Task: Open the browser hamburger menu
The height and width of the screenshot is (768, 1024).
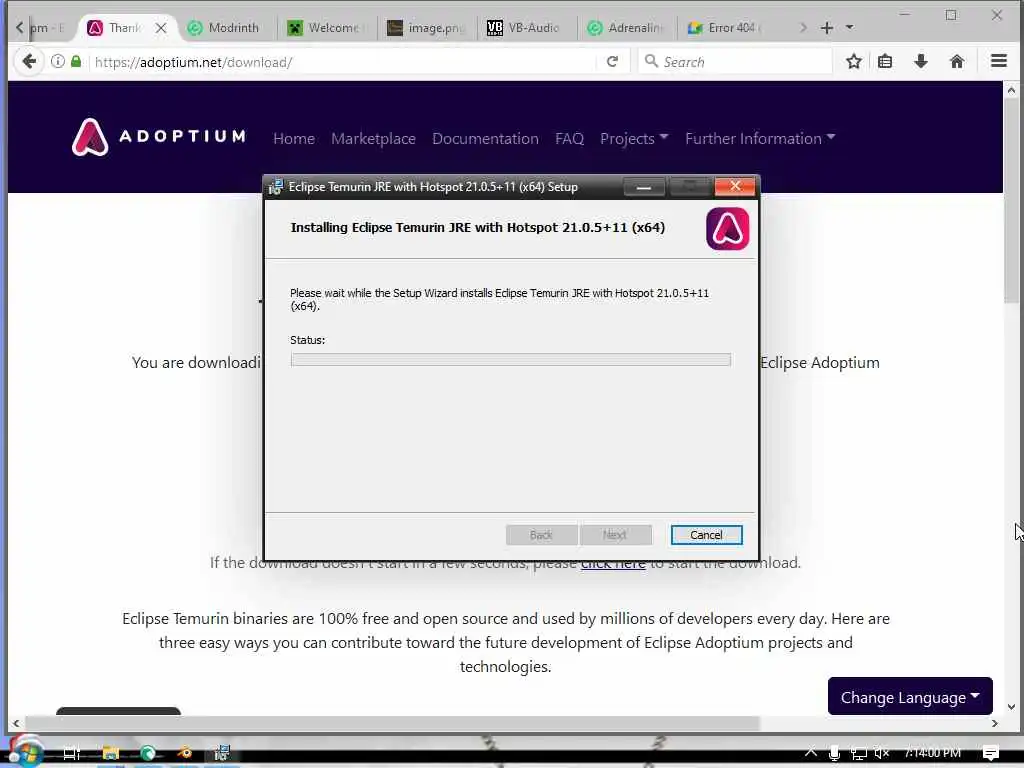Action: (999, 61)
